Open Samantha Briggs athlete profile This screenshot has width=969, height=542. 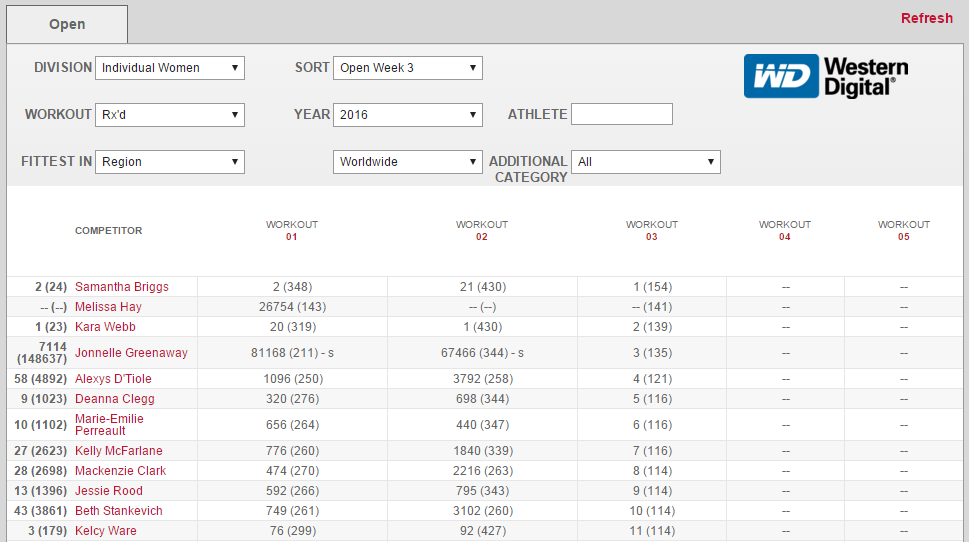(122, 287)
